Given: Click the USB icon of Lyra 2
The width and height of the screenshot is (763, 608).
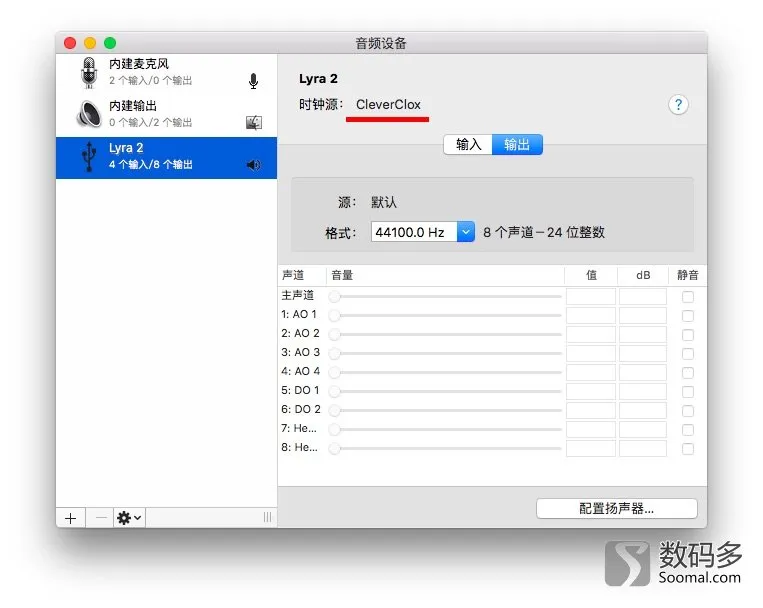Looking at the screenshot, I should (x=89, y=156).
